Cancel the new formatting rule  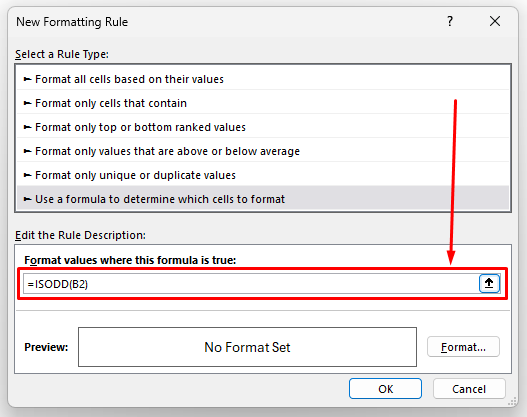pos(469,389)
